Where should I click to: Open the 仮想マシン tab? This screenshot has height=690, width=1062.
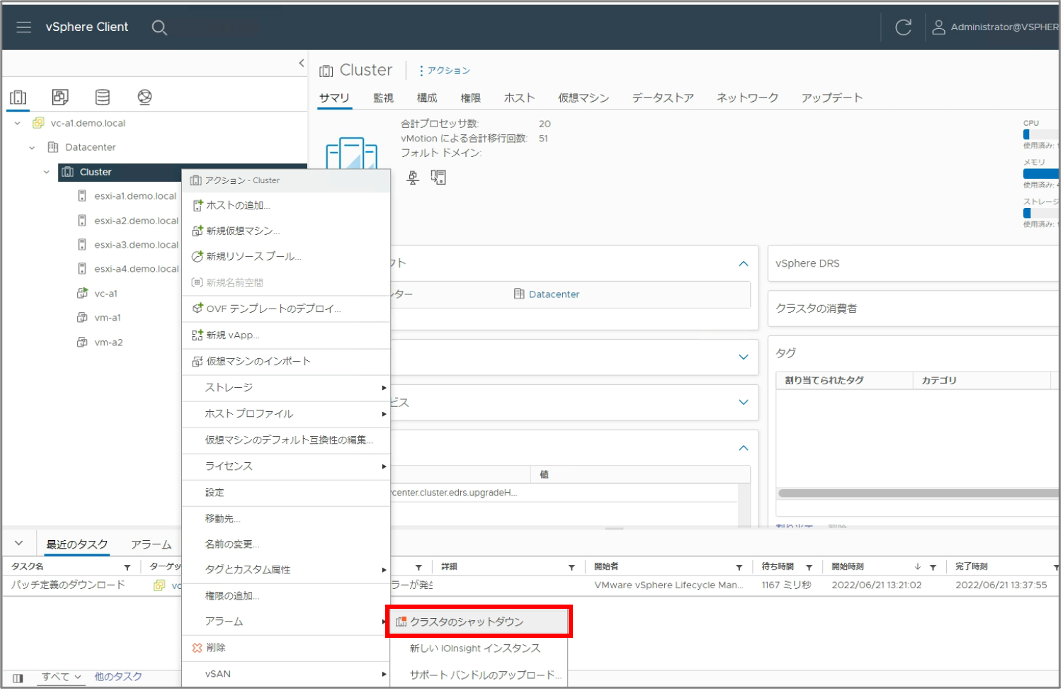pos(584,98)
